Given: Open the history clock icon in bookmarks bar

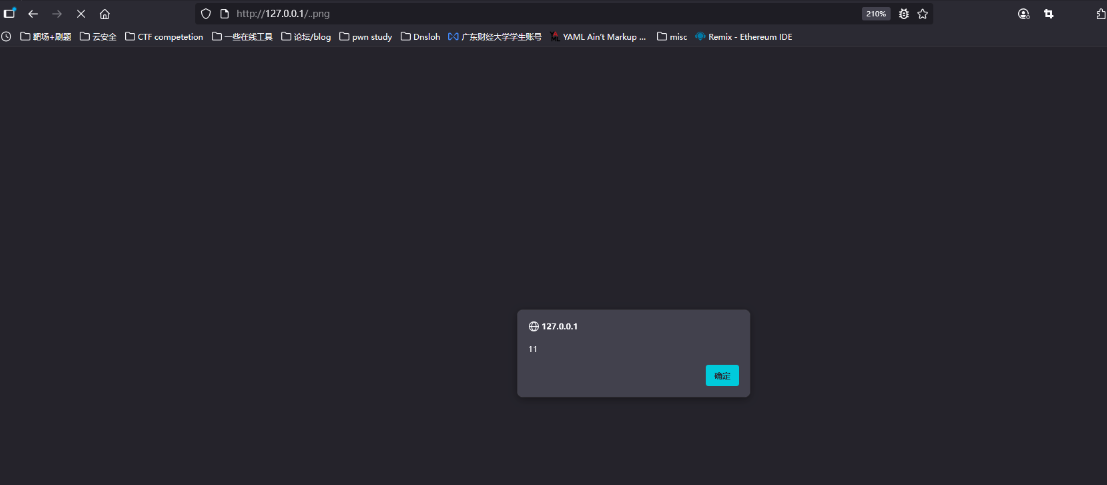Looking at the screenshot, I should [x=7, y=37].
